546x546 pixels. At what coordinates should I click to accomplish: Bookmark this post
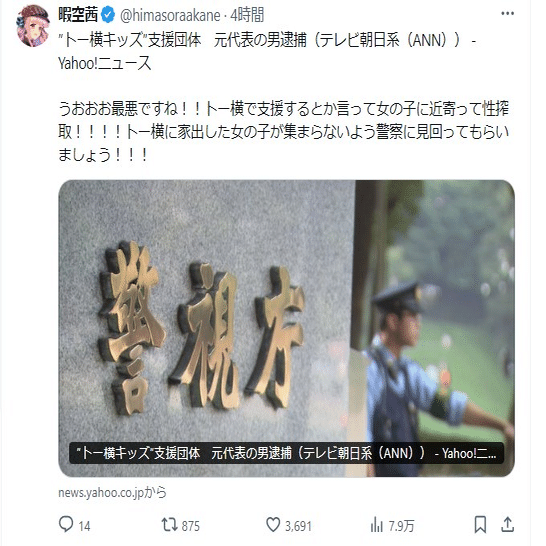[x=480, y=524]
